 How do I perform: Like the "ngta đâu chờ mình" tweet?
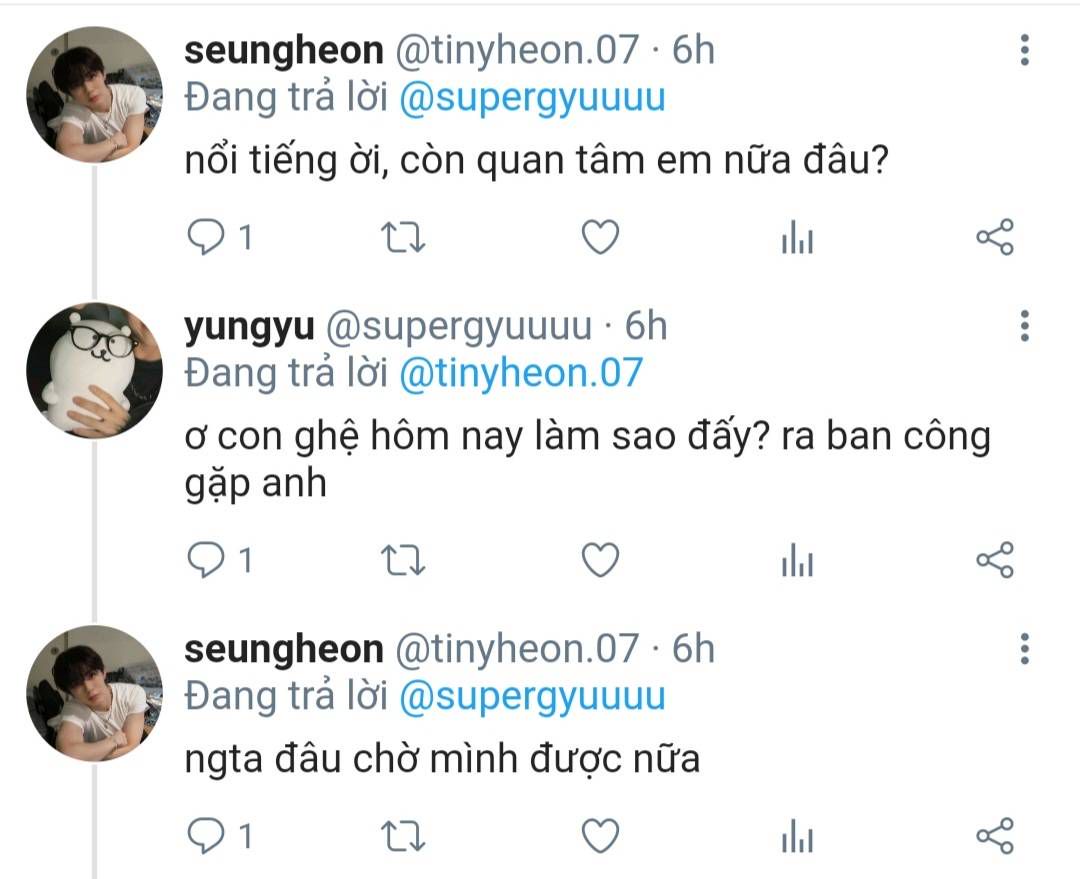click(x=600, y=835)
